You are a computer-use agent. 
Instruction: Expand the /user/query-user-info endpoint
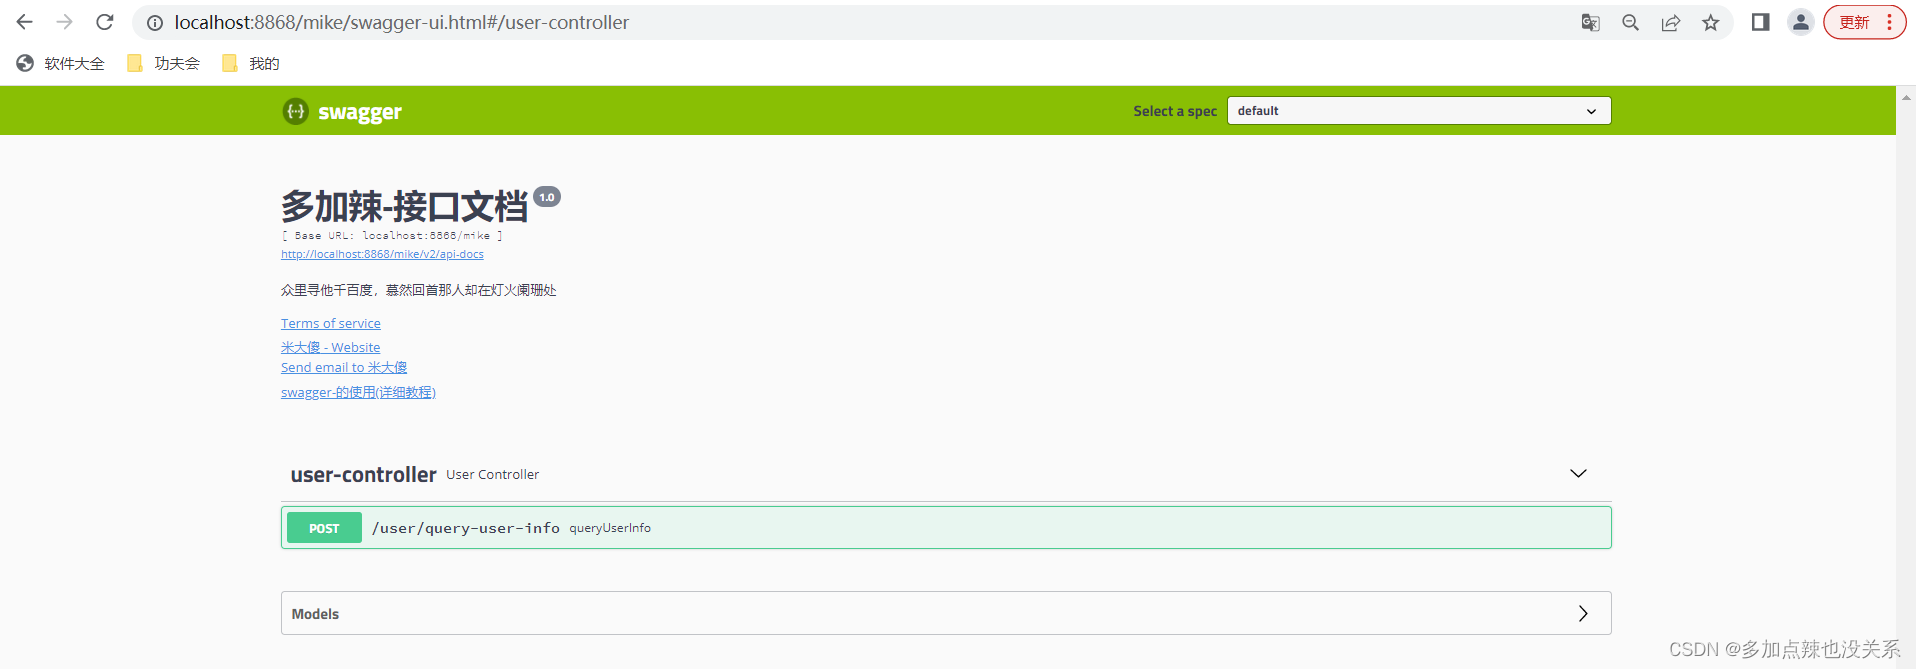[946, 528]
